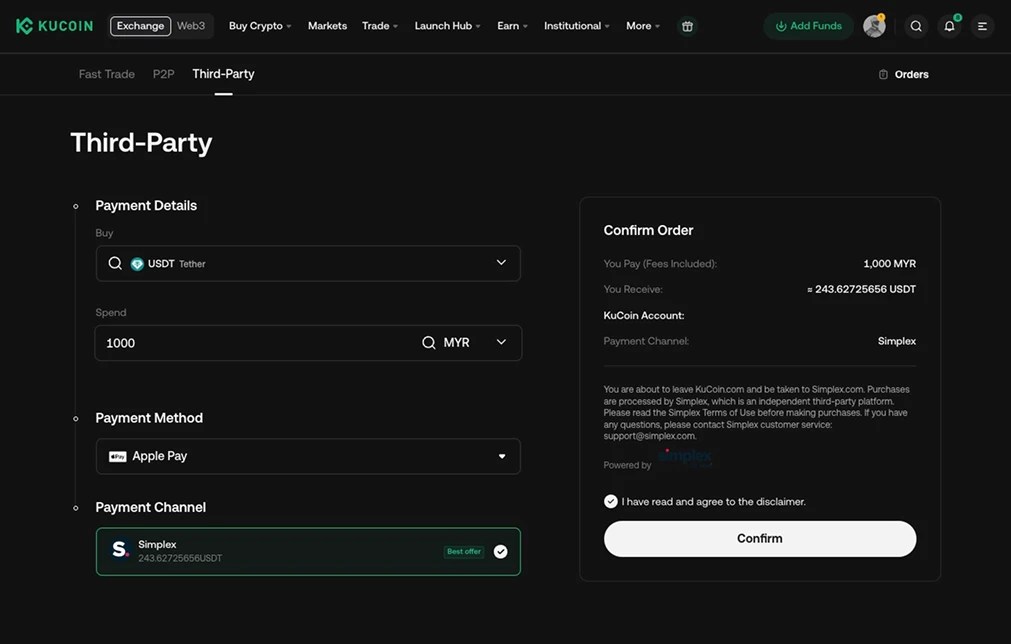Click the gift icon in the navbar

pyautogui.click(x=687, y=26)
